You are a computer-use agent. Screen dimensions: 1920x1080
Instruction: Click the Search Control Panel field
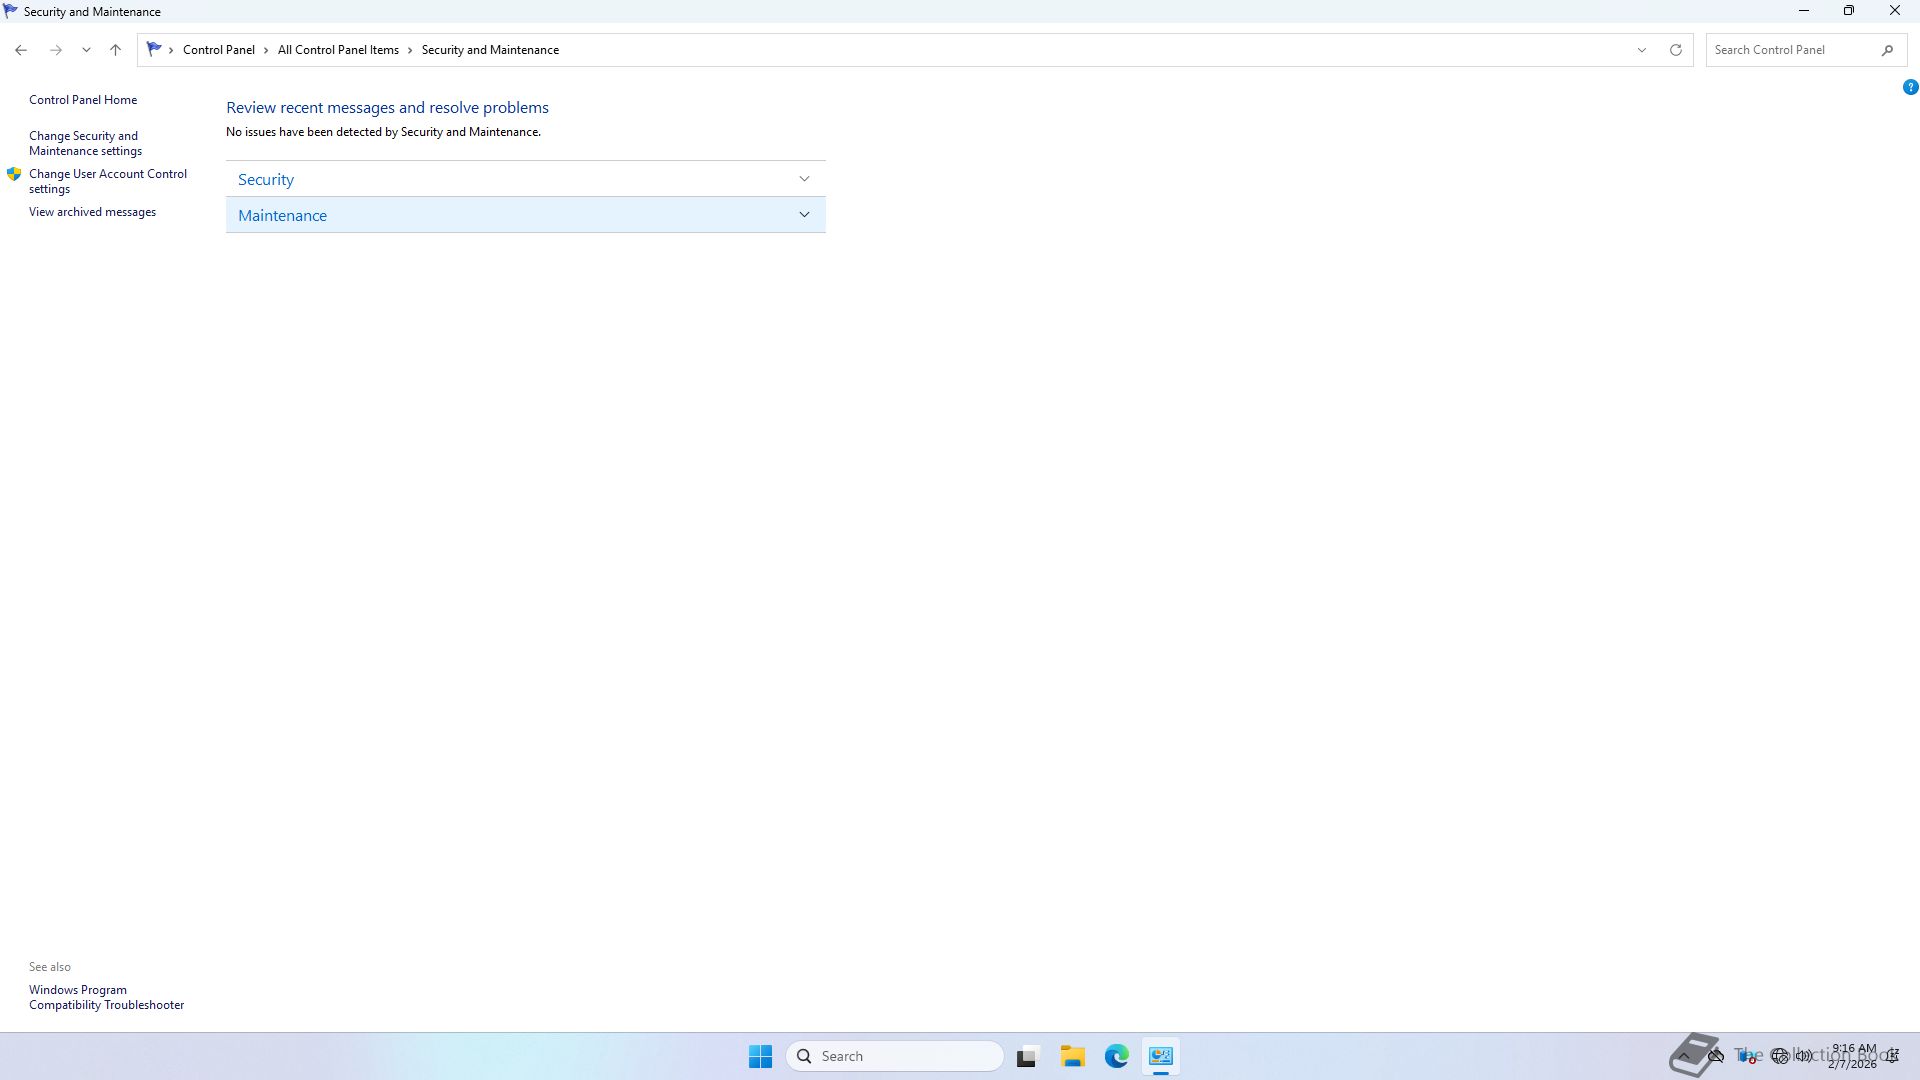pyautogui.click(x=1790, y=50)
